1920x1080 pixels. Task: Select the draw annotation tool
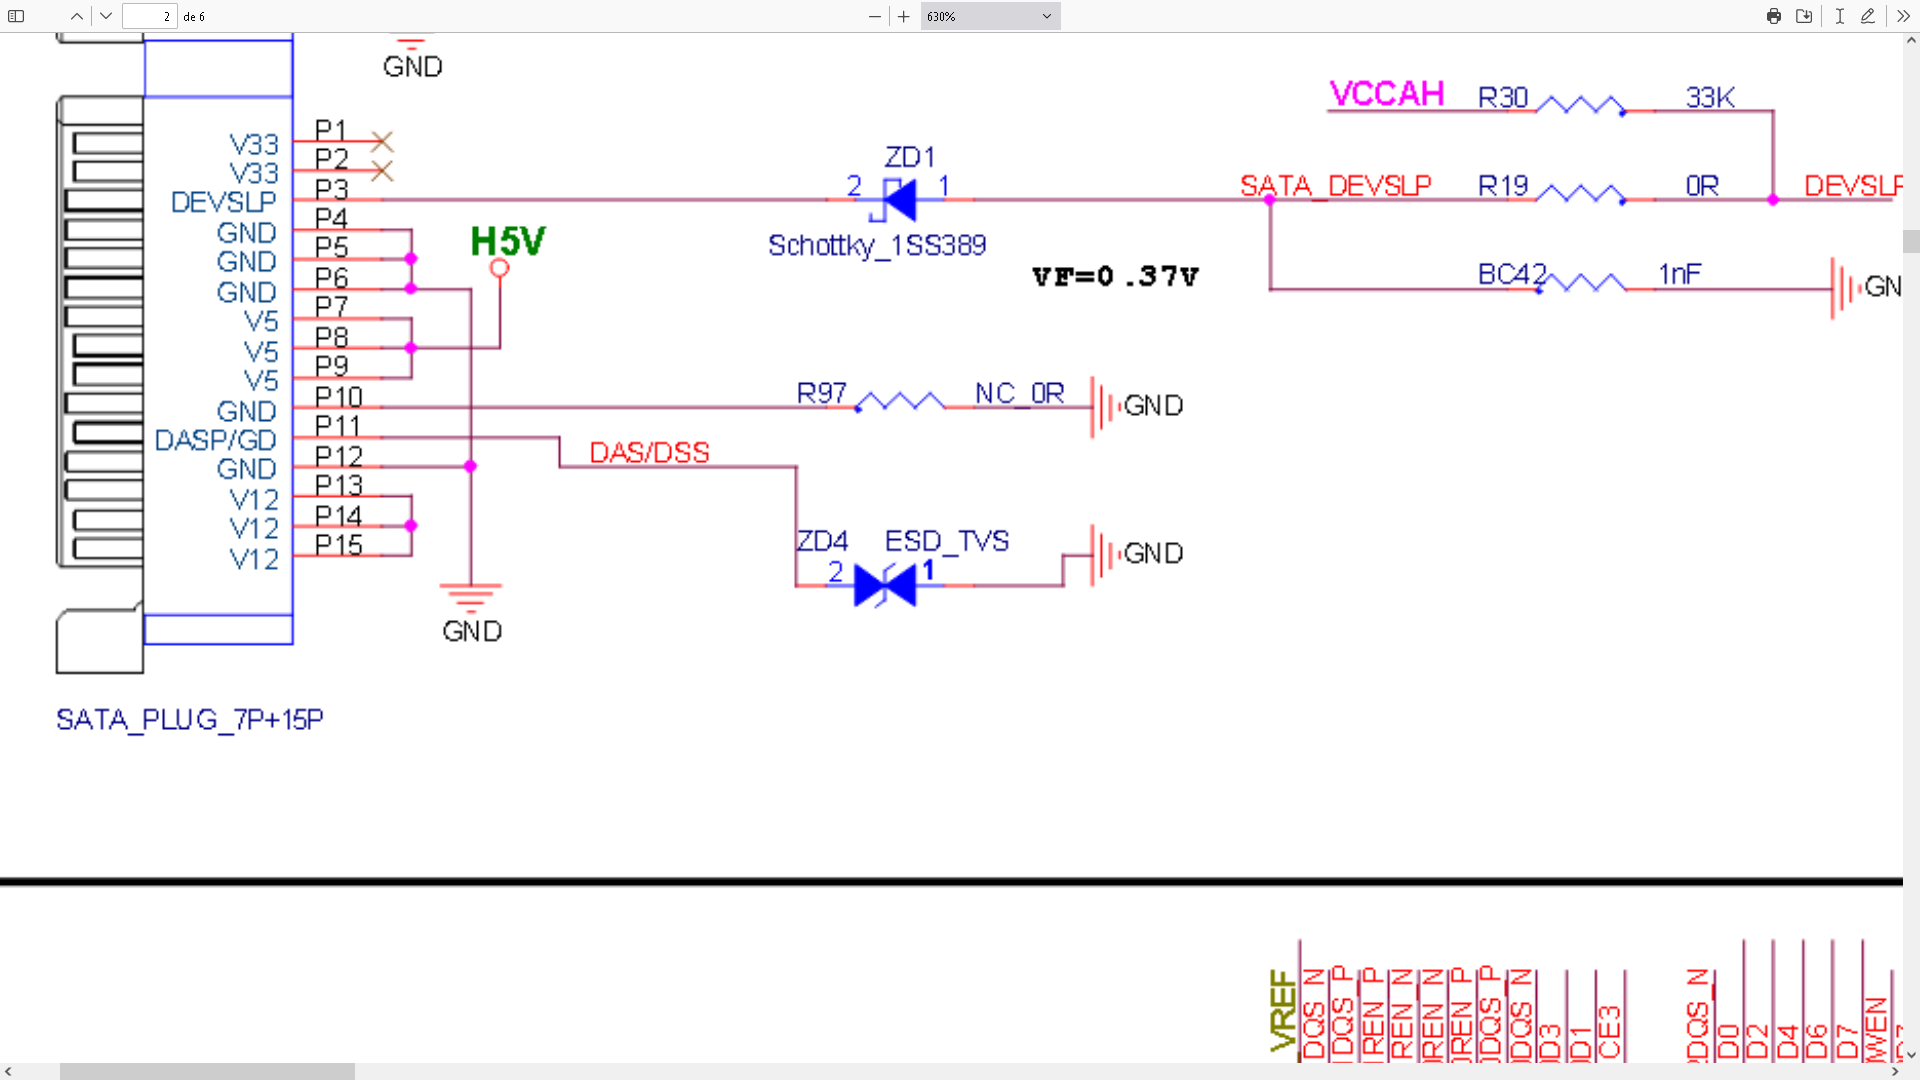tap(1867, 16)
